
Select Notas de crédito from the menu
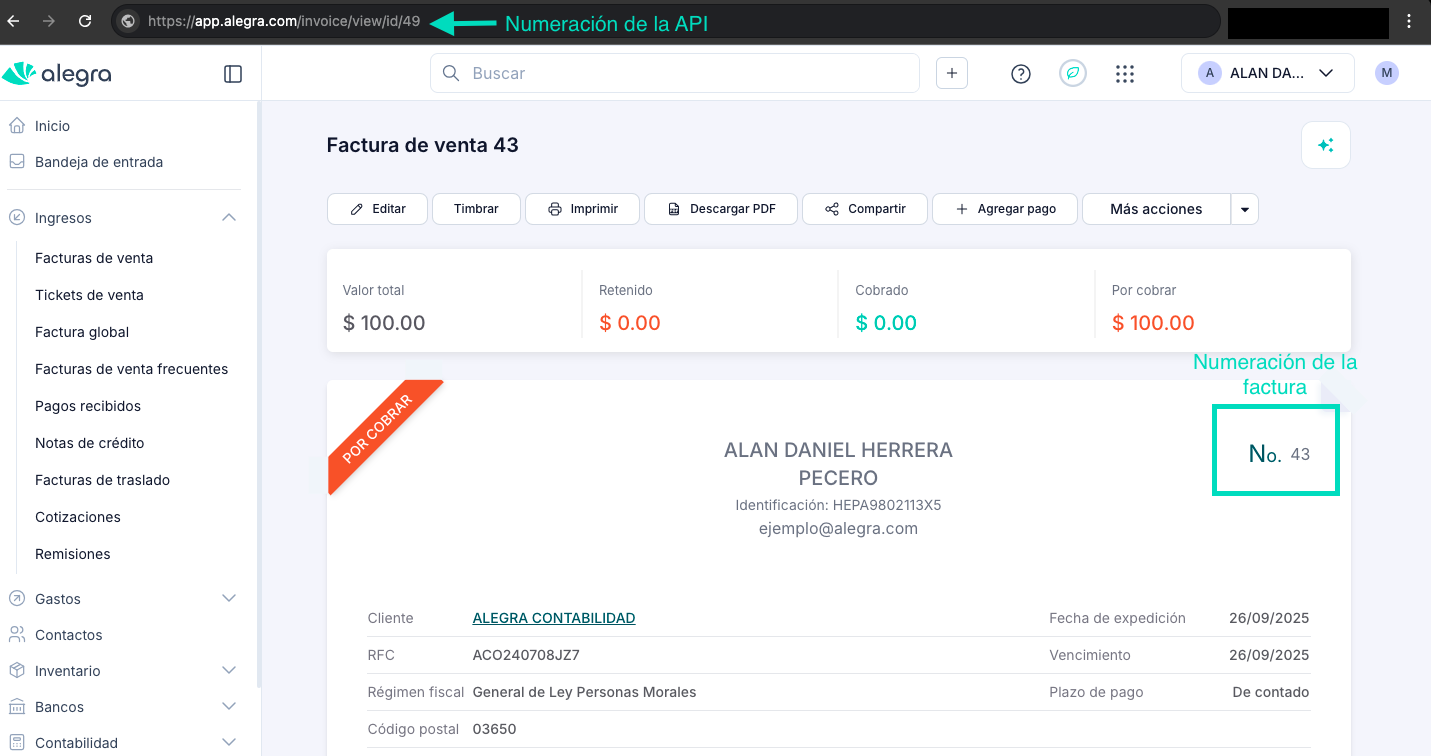91,442
